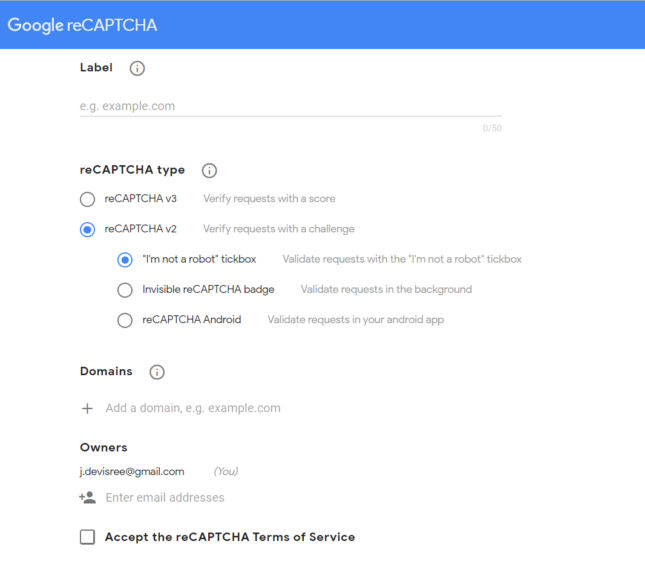The height and width of the screenshot is (564, 645).
Task: Select the reCAPTCHA Android radio button
Action: [x=125, y=320]
